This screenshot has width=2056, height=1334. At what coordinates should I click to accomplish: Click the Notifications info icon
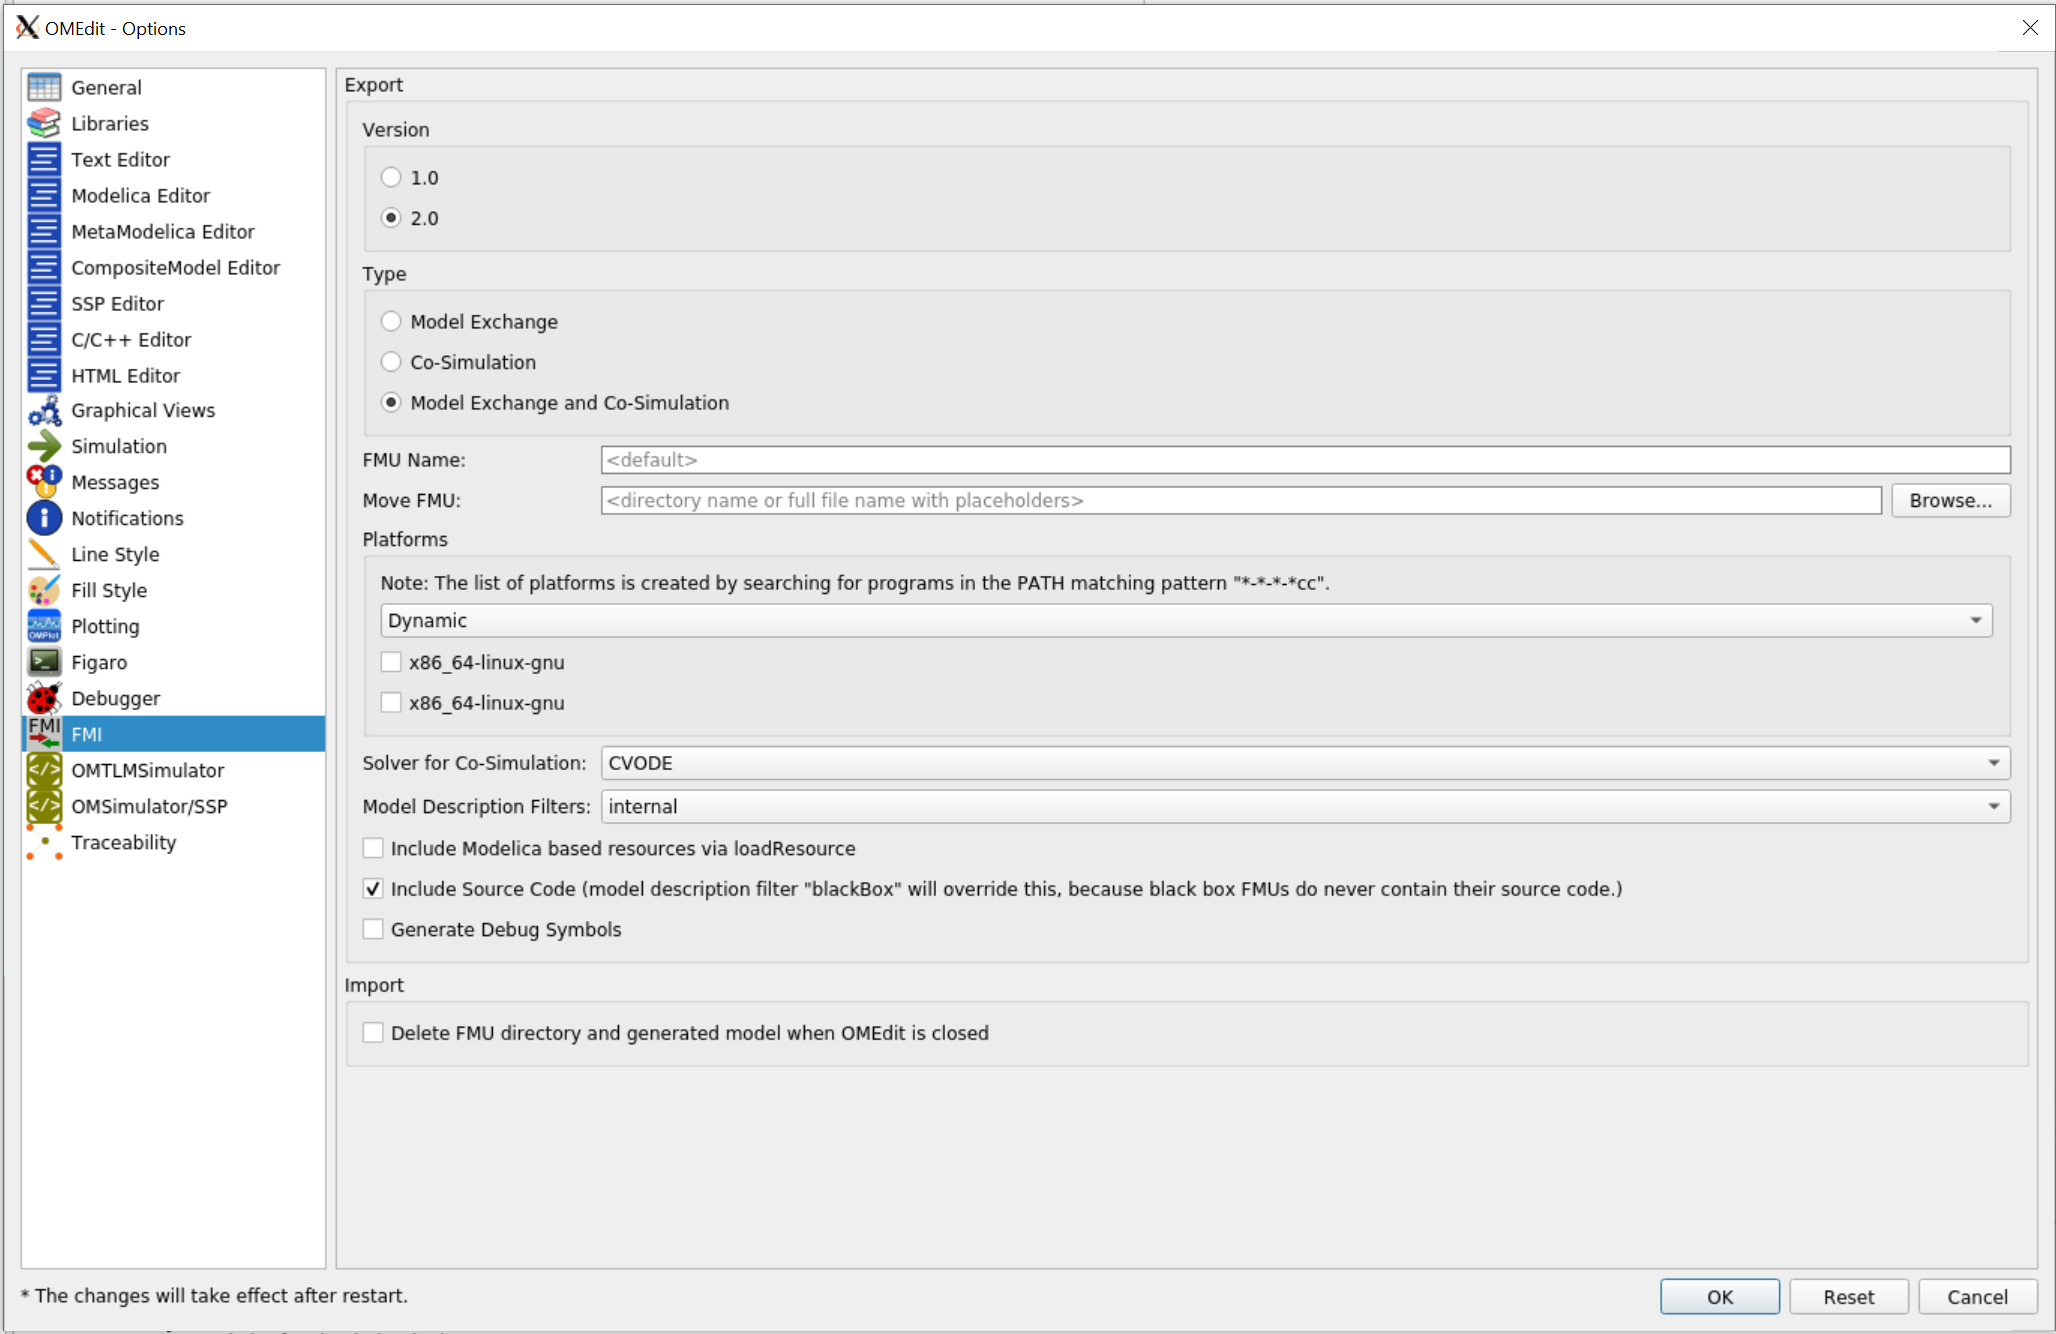[43, 518]
